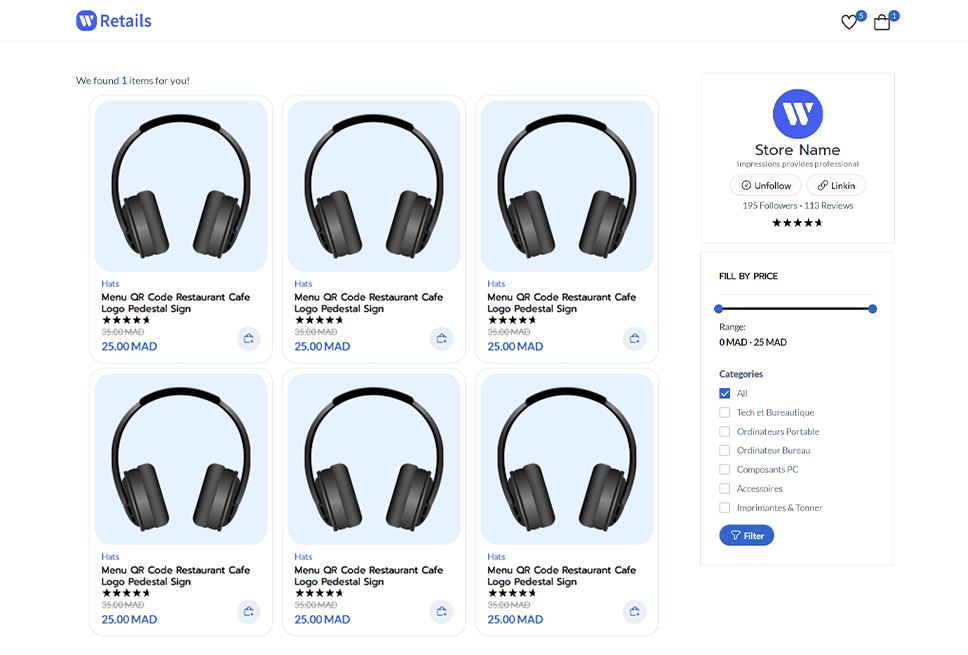968x655 pixels.
Task: Click the '0 MAD - 25 MAD' range value
Action: (x=753, y=342)
